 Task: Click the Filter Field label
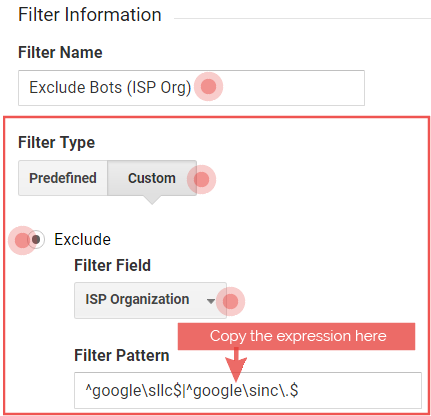[x=113, y=266]
